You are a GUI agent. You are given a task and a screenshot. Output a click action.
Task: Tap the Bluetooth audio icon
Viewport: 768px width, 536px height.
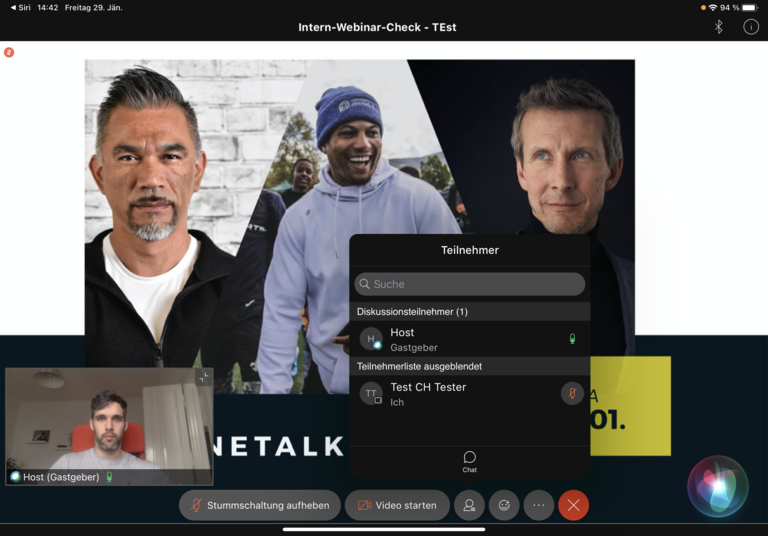pyautogui.click(x=719, y=27)
